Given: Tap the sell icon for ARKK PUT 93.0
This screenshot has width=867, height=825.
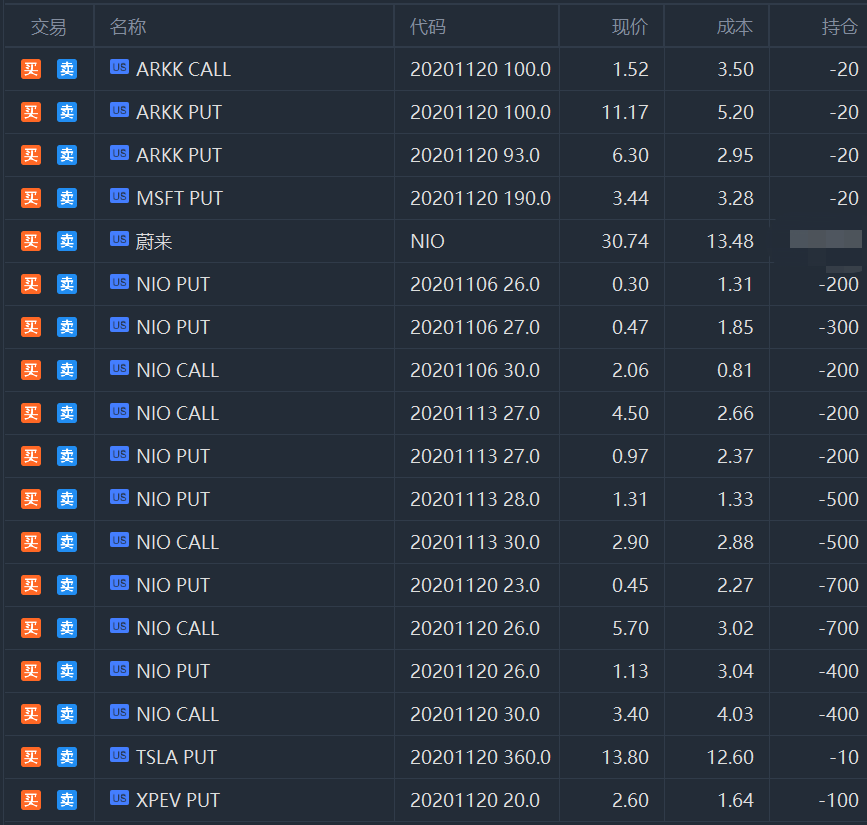Looking at the screenshot, I should click(x=67, y=155).
